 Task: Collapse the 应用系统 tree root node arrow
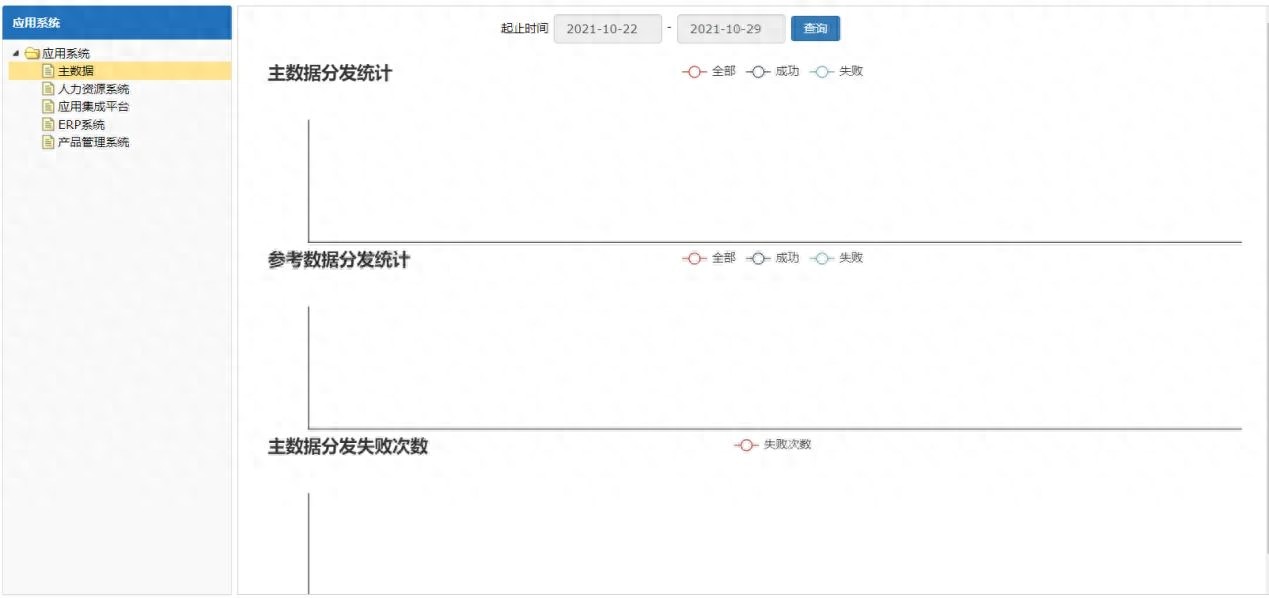16,54
